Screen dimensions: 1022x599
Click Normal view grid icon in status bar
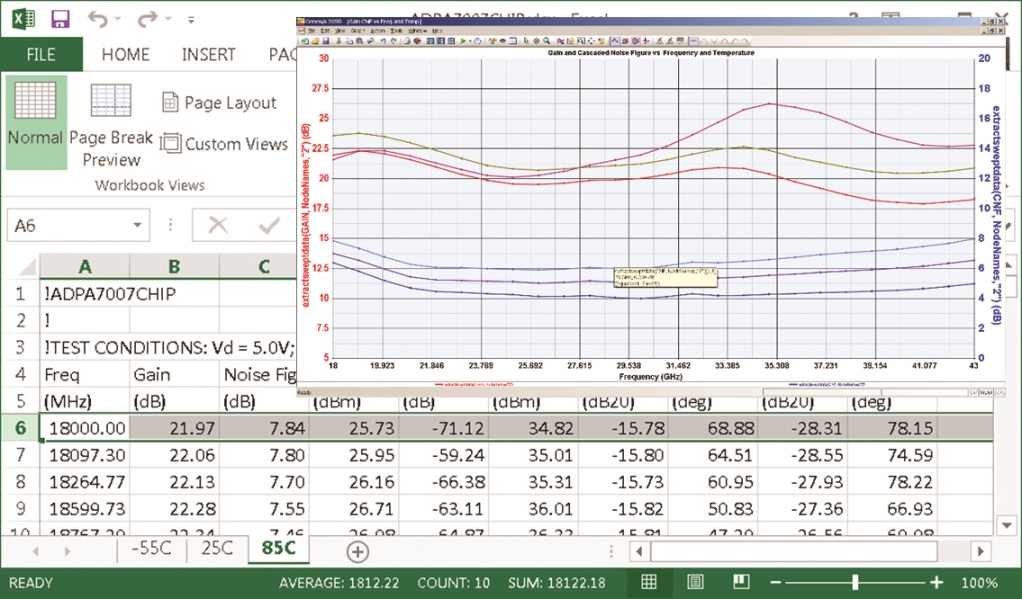click(x=649, y=582)
